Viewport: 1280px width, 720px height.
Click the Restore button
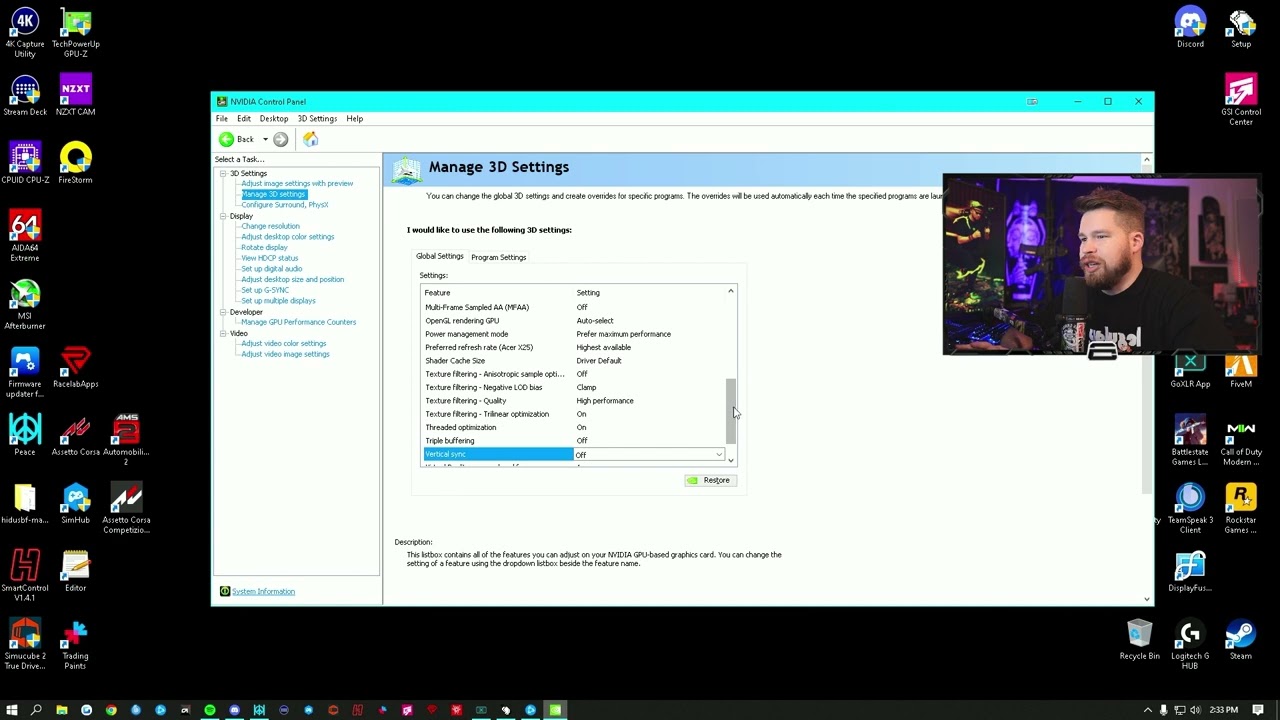710,480
